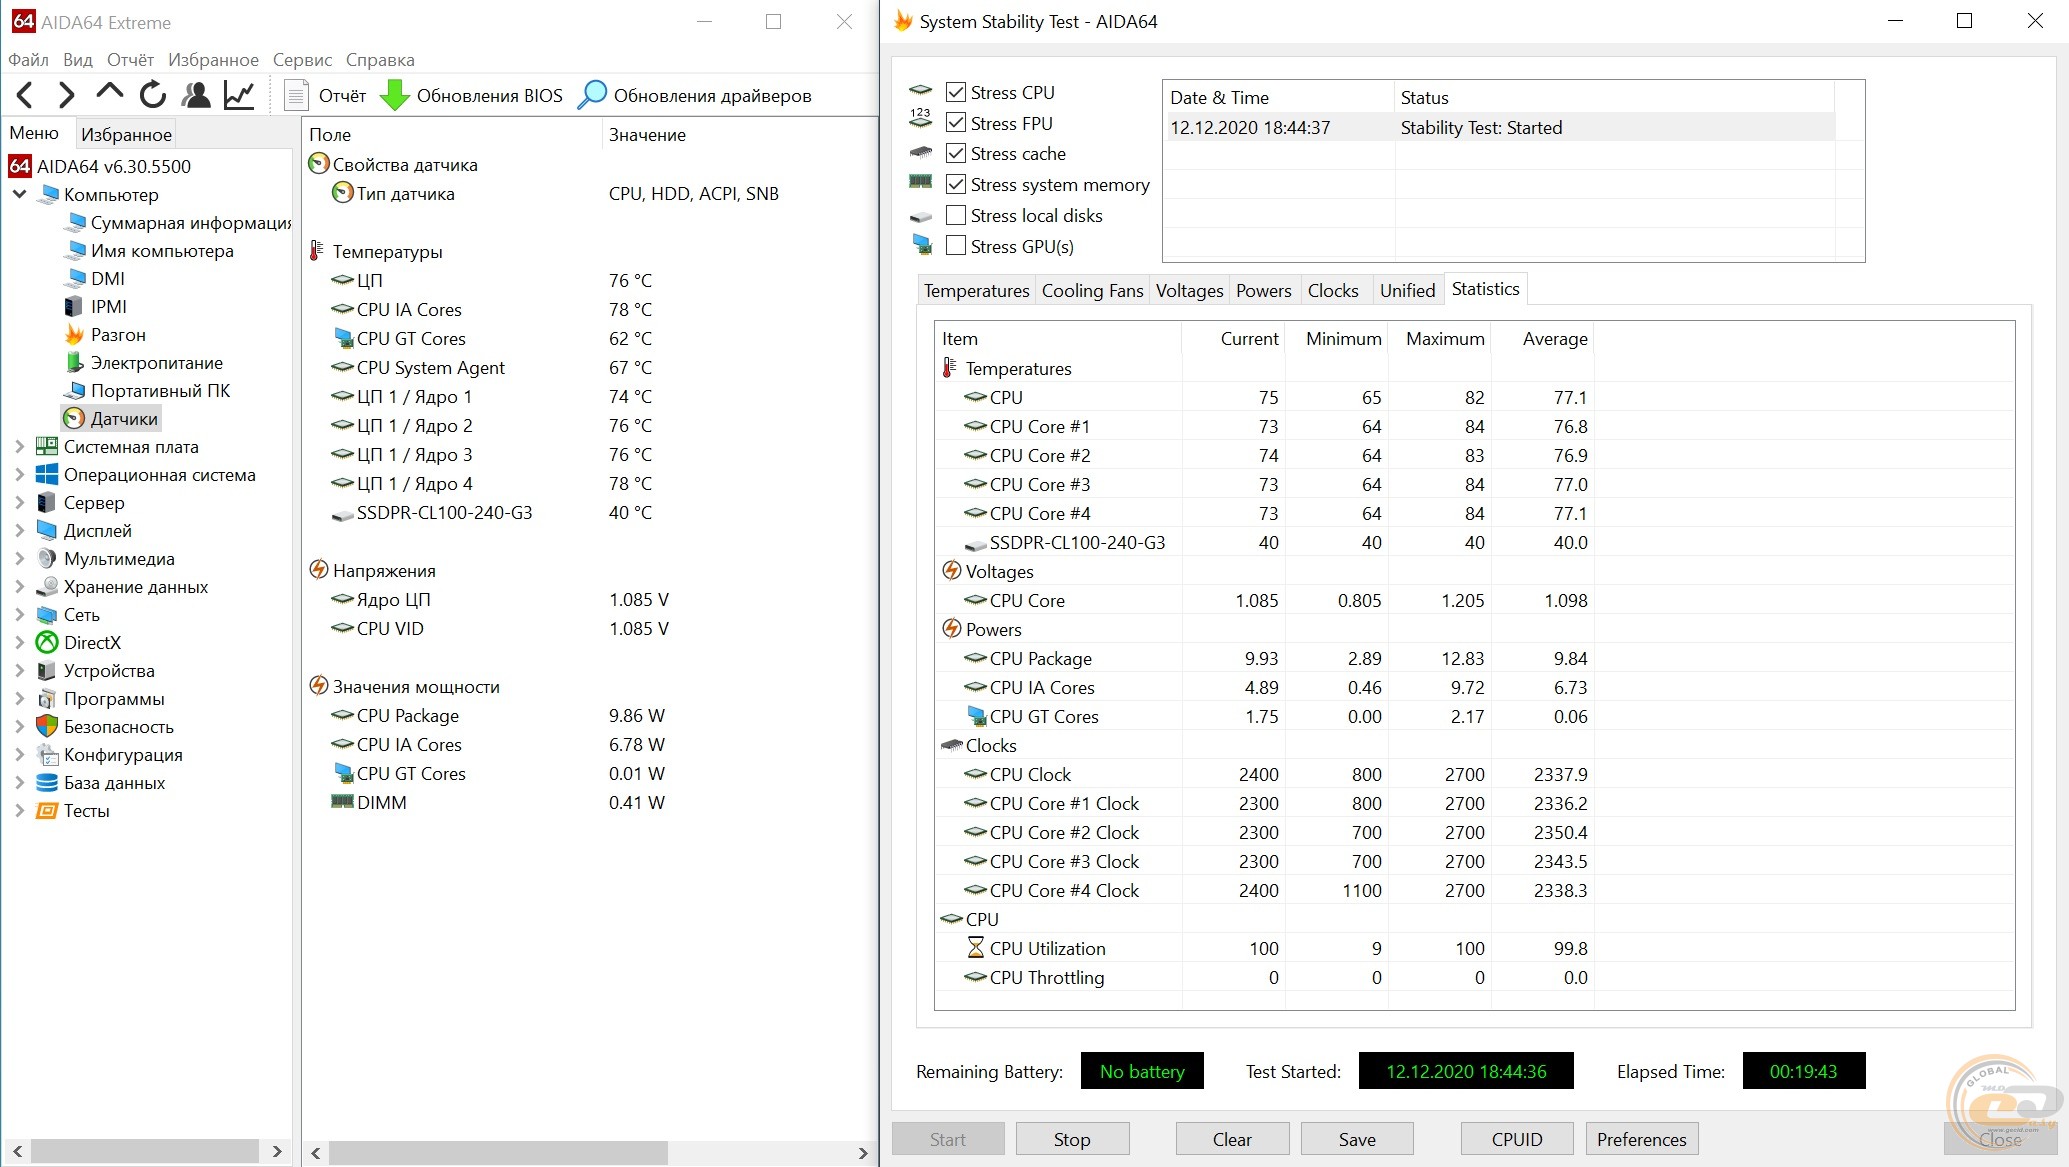The image size is (2069, 1167).
Task: Click the Back navigation arrow in AIDA64 toolbar
Action: [x=26, y=95]
